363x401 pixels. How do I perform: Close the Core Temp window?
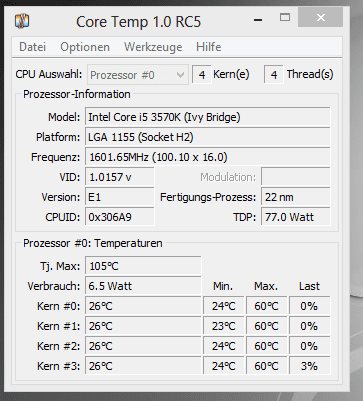pyautogui.click(x=320, y=17)
